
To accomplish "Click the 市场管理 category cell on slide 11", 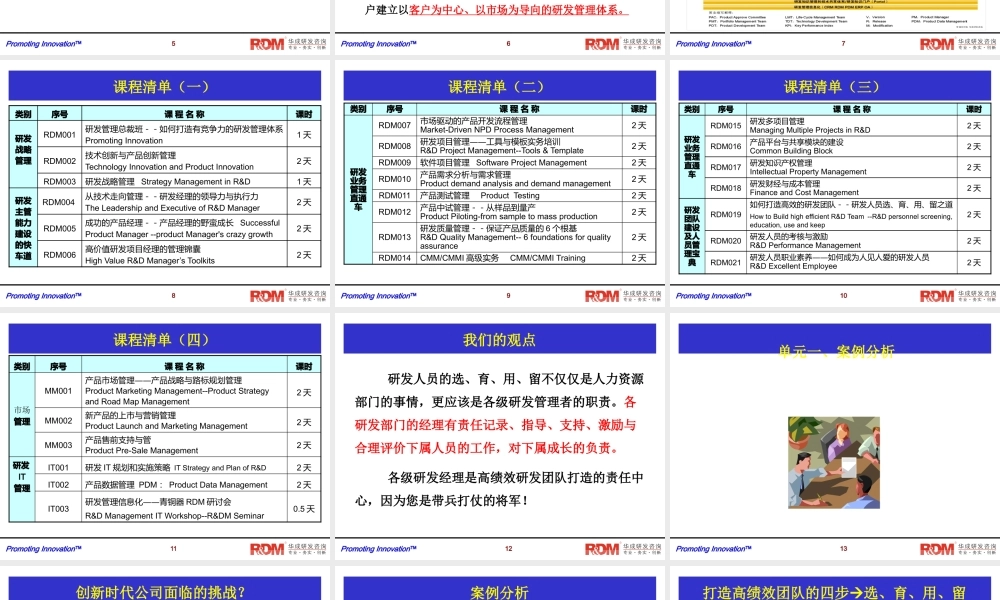I will point(22,416).
